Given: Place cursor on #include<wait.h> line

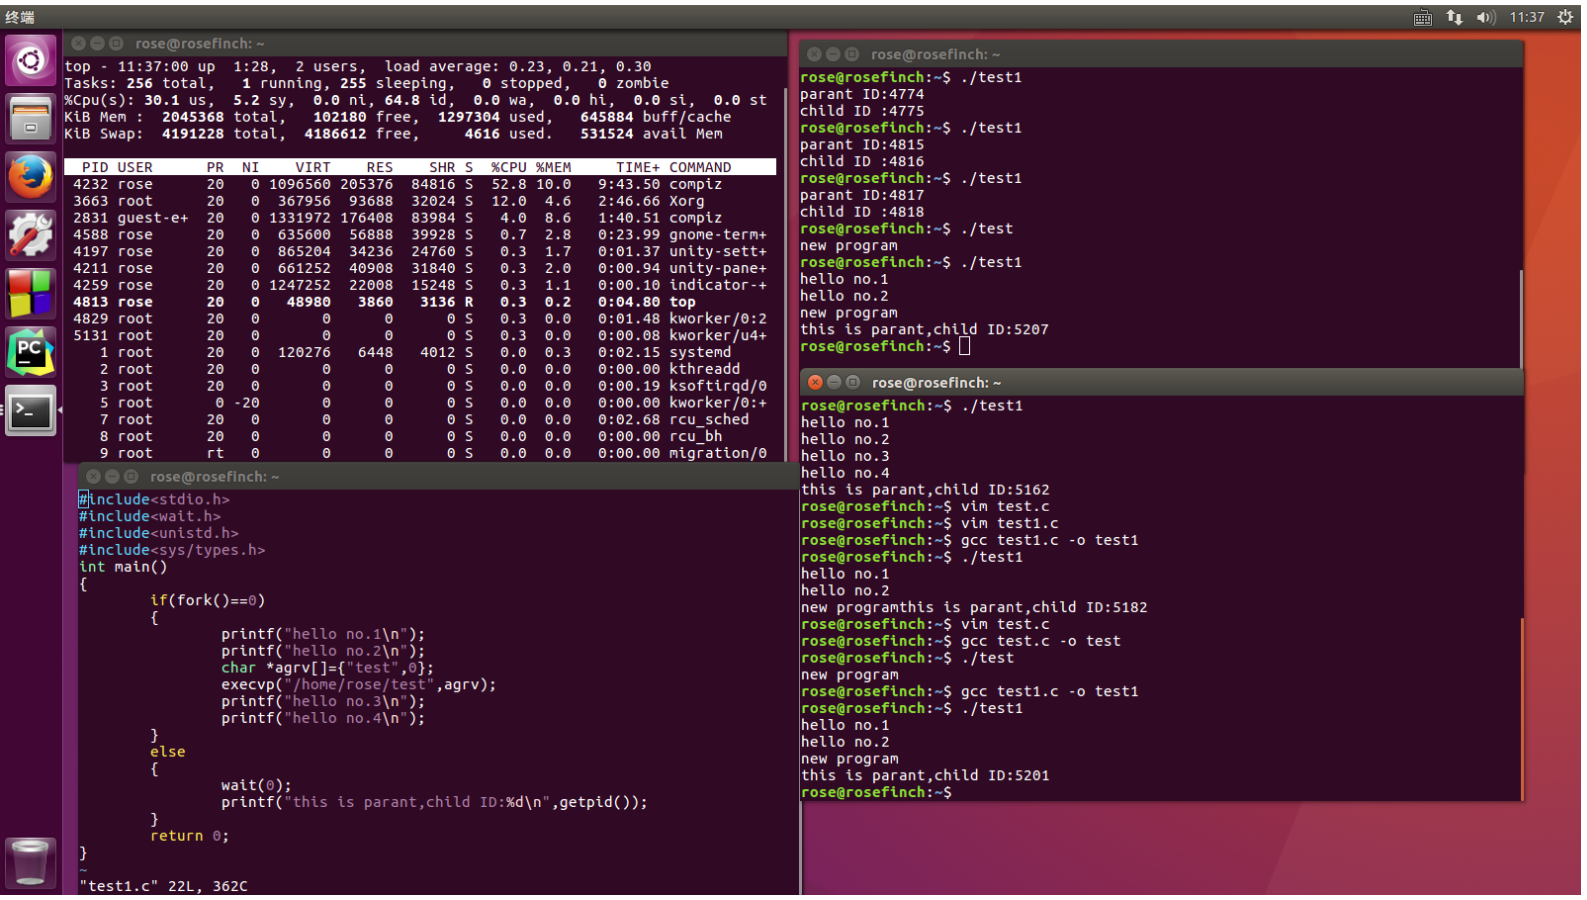Looking at the screenshot, I should pyautogui.click(x=150, y=516).
